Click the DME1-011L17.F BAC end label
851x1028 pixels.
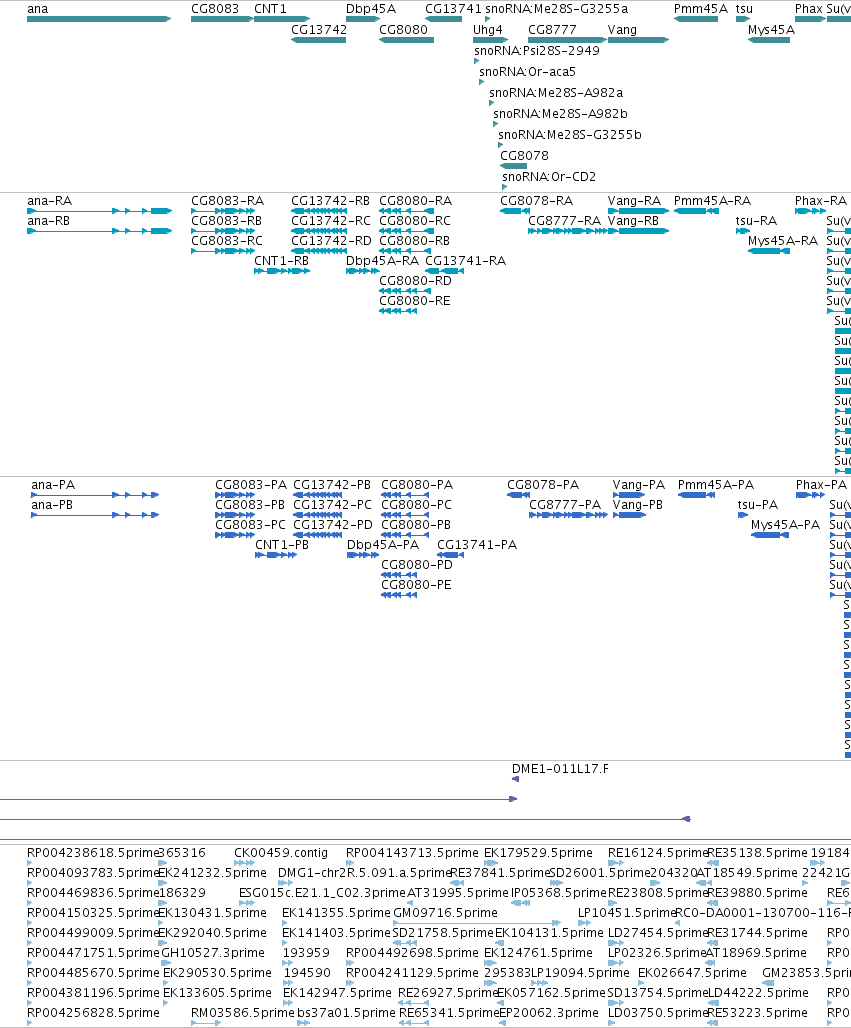point(560,769)
